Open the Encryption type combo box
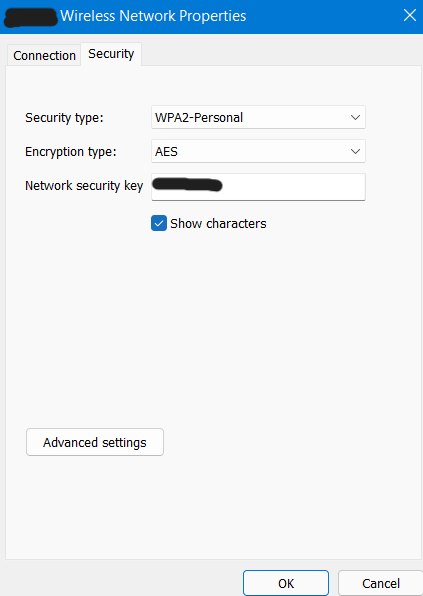 (258, 151)
